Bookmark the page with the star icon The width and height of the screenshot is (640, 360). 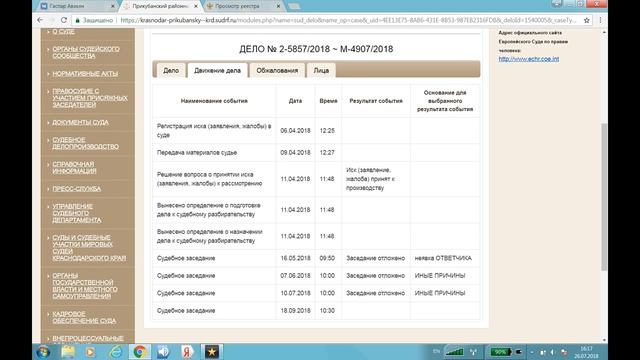pos(587,20)
